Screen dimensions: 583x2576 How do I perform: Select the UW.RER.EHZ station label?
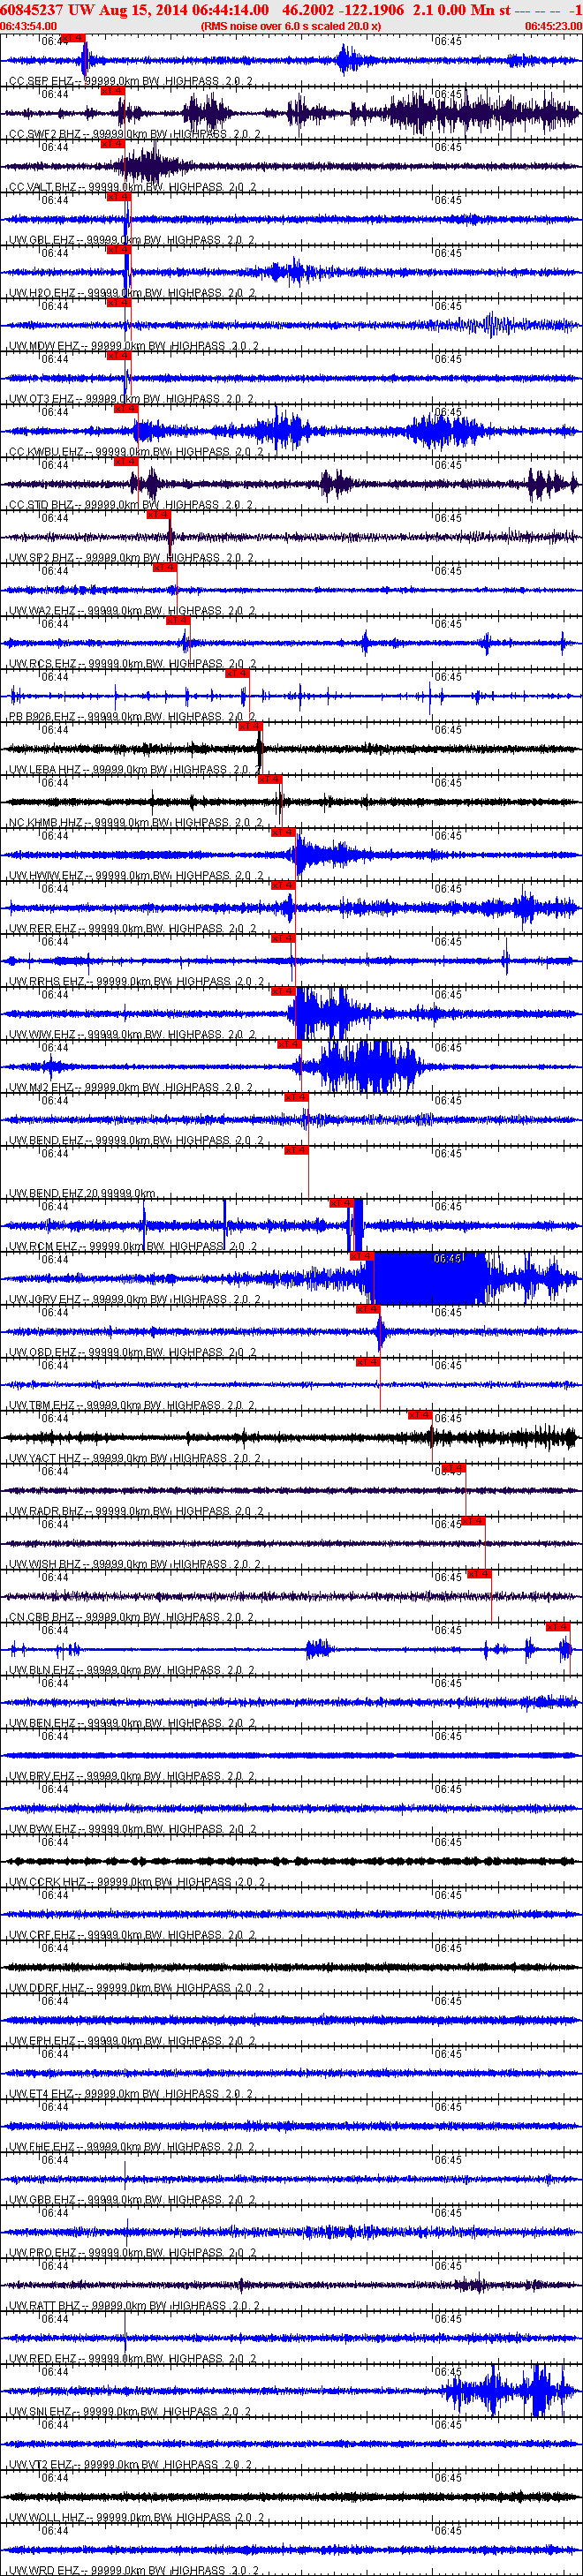[x=131, y=929]
